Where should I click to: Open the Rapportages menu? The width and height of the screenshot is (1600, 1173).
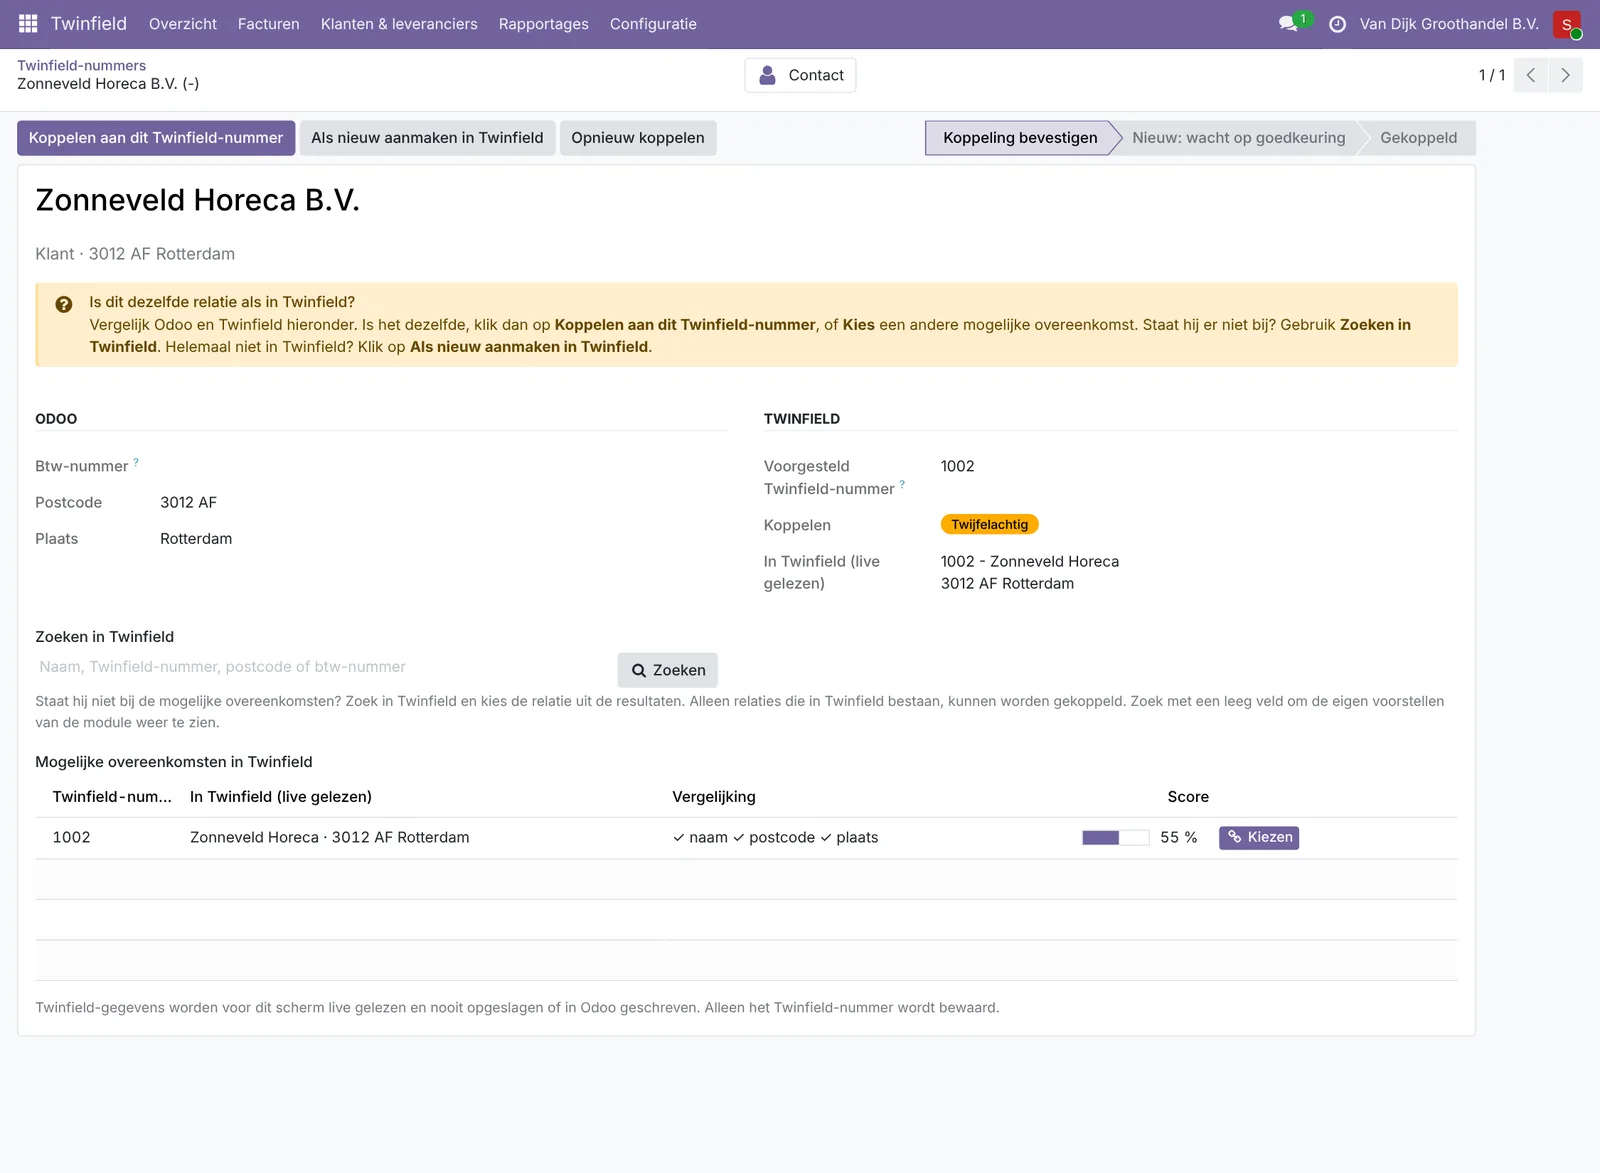(544, 24)
